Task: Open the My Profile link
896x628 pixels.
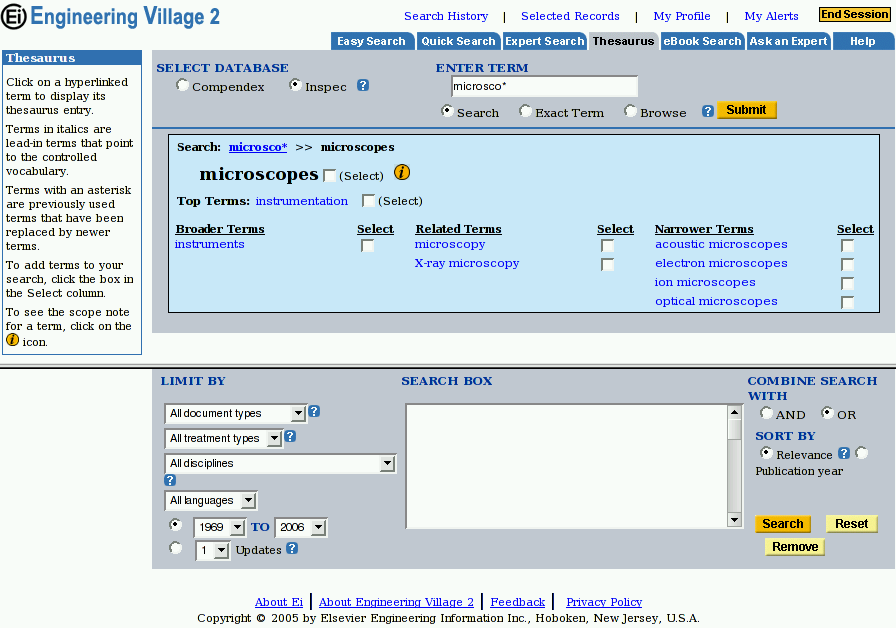Action: click(x=682, y=16)
